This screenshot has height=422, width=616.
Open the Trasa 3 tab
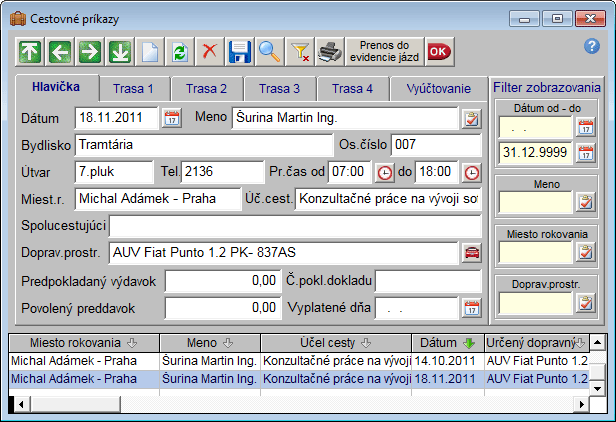[x=279, y=89]
